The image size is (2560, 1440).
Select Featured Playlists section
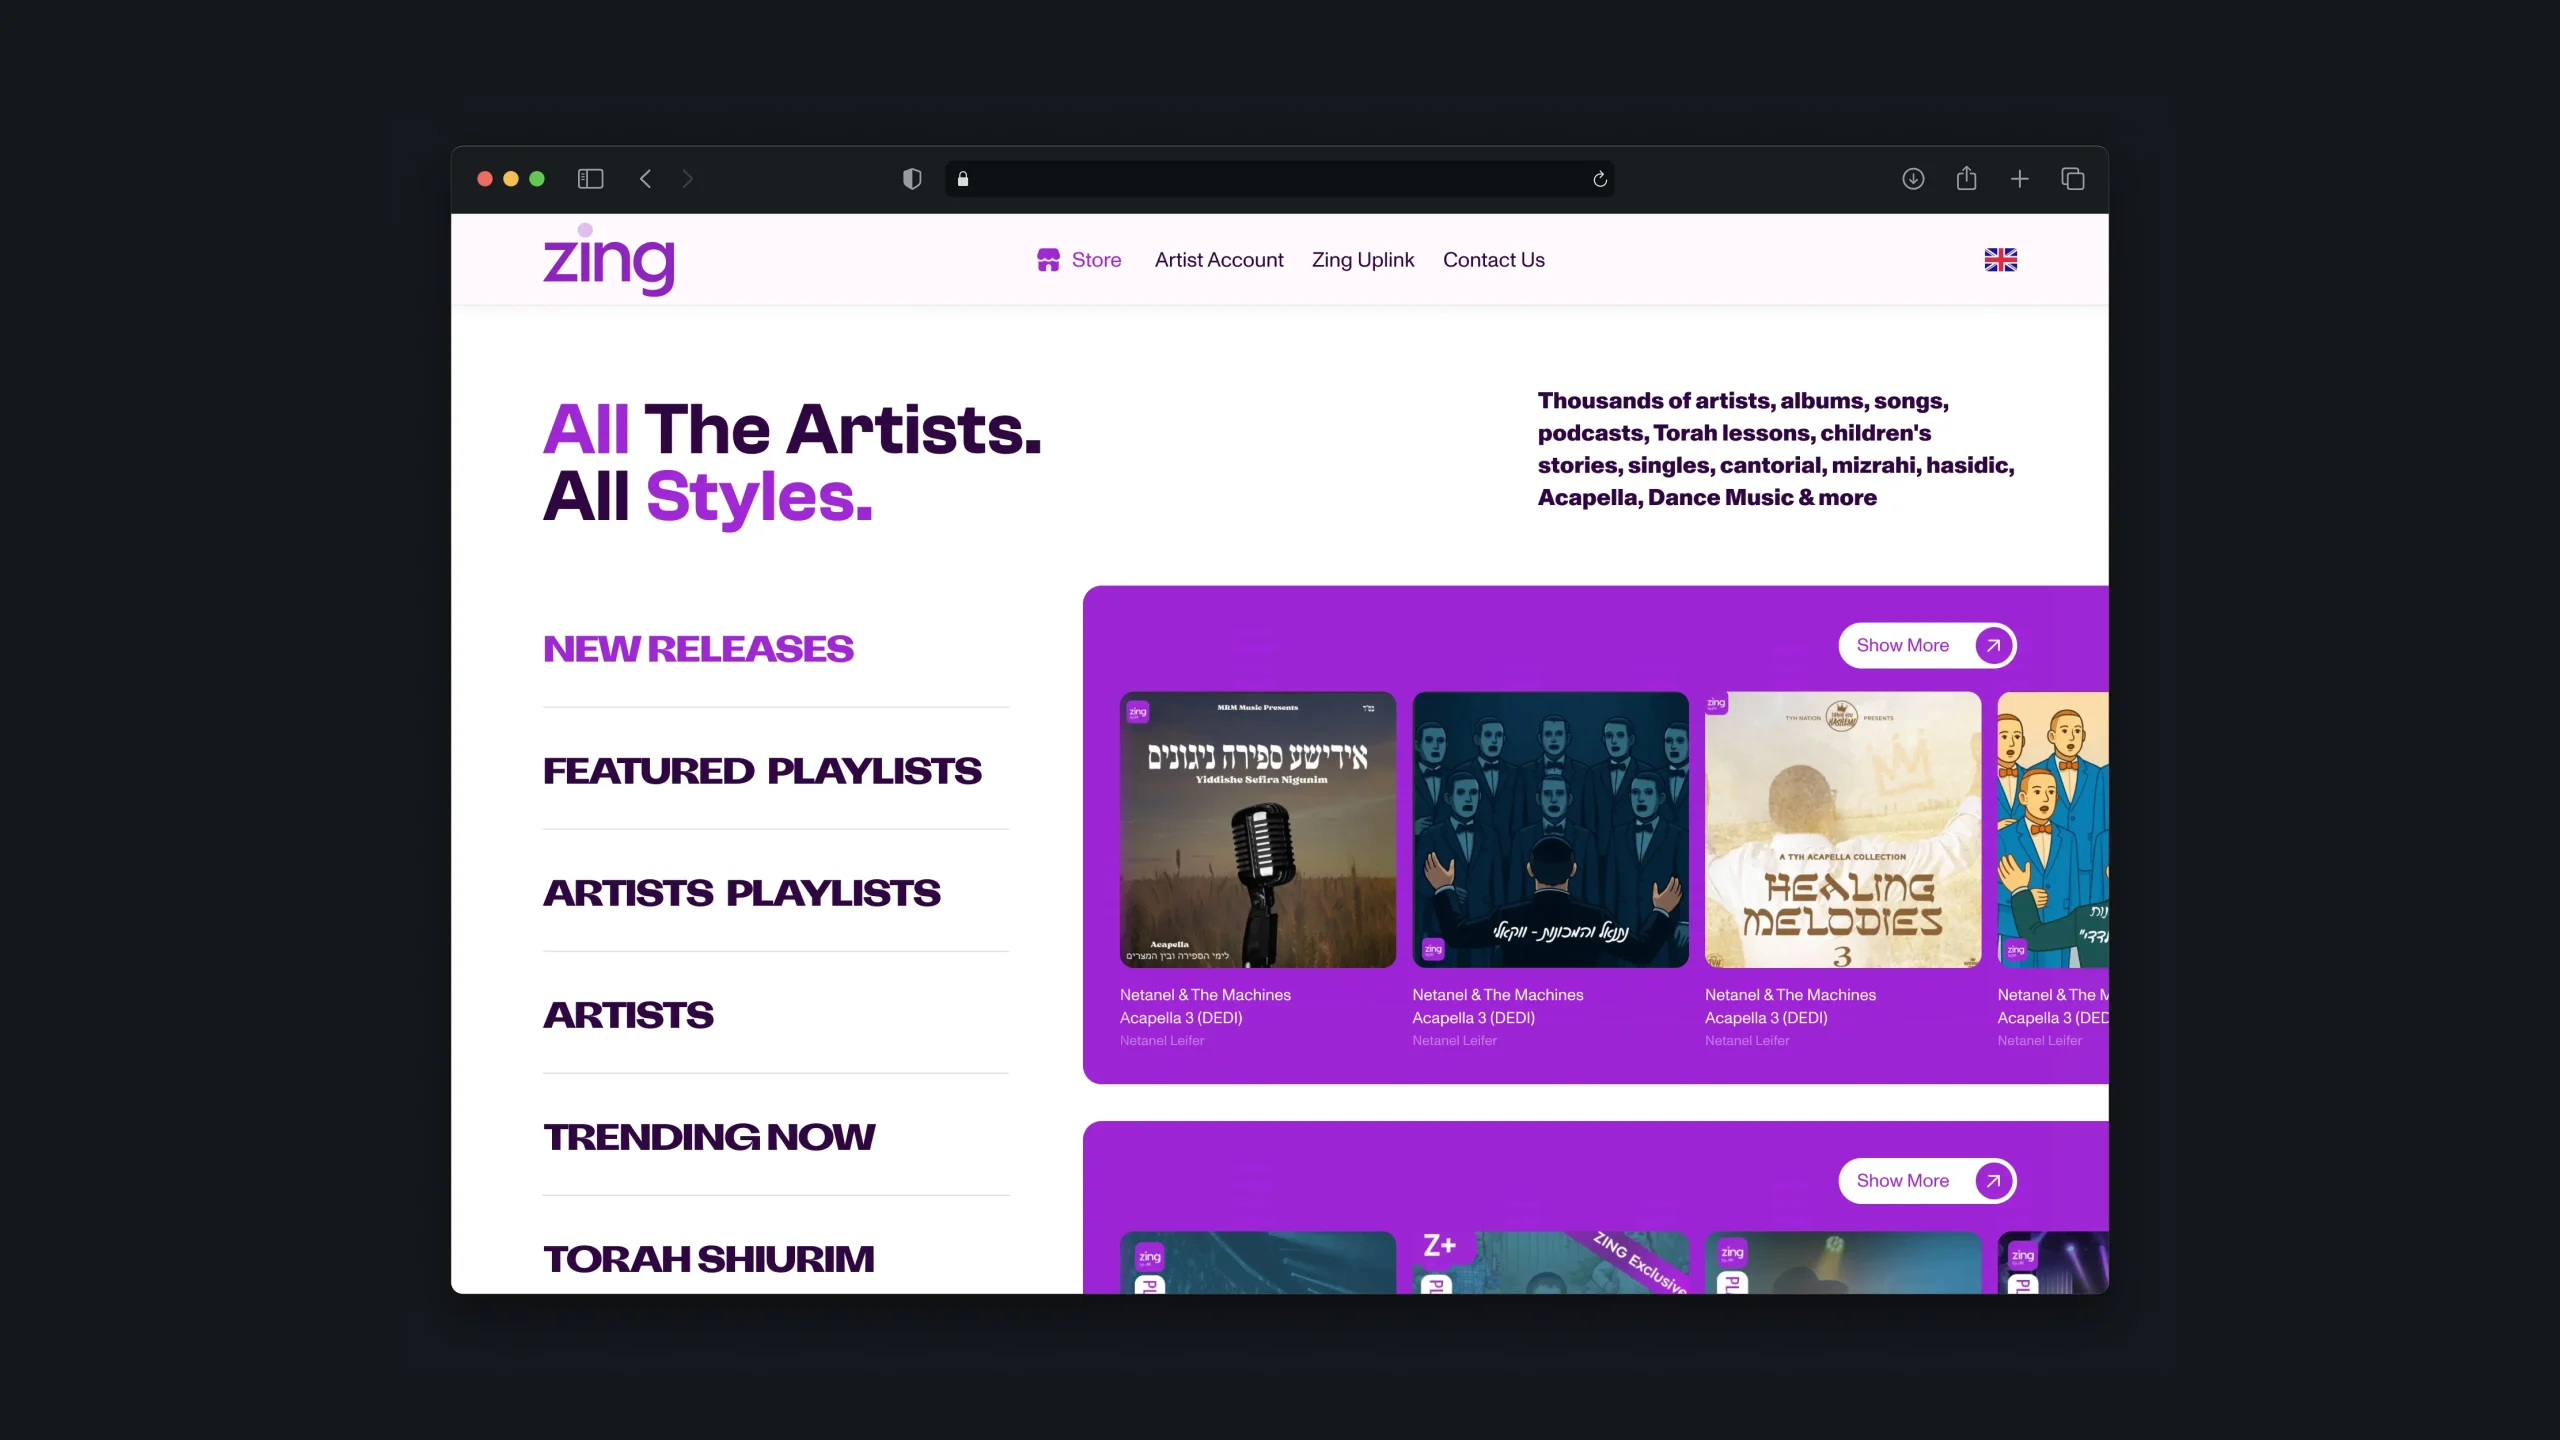pos(762,771)
